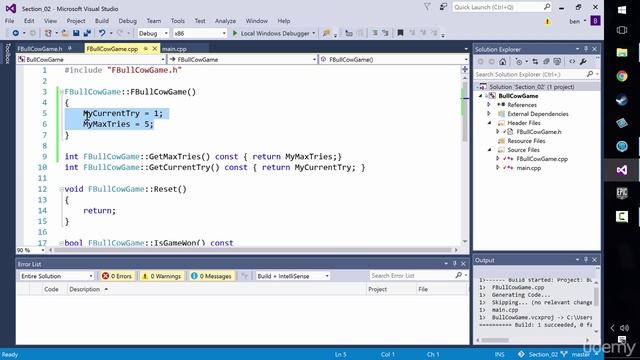Expand the References node

(x=489, y=104)
